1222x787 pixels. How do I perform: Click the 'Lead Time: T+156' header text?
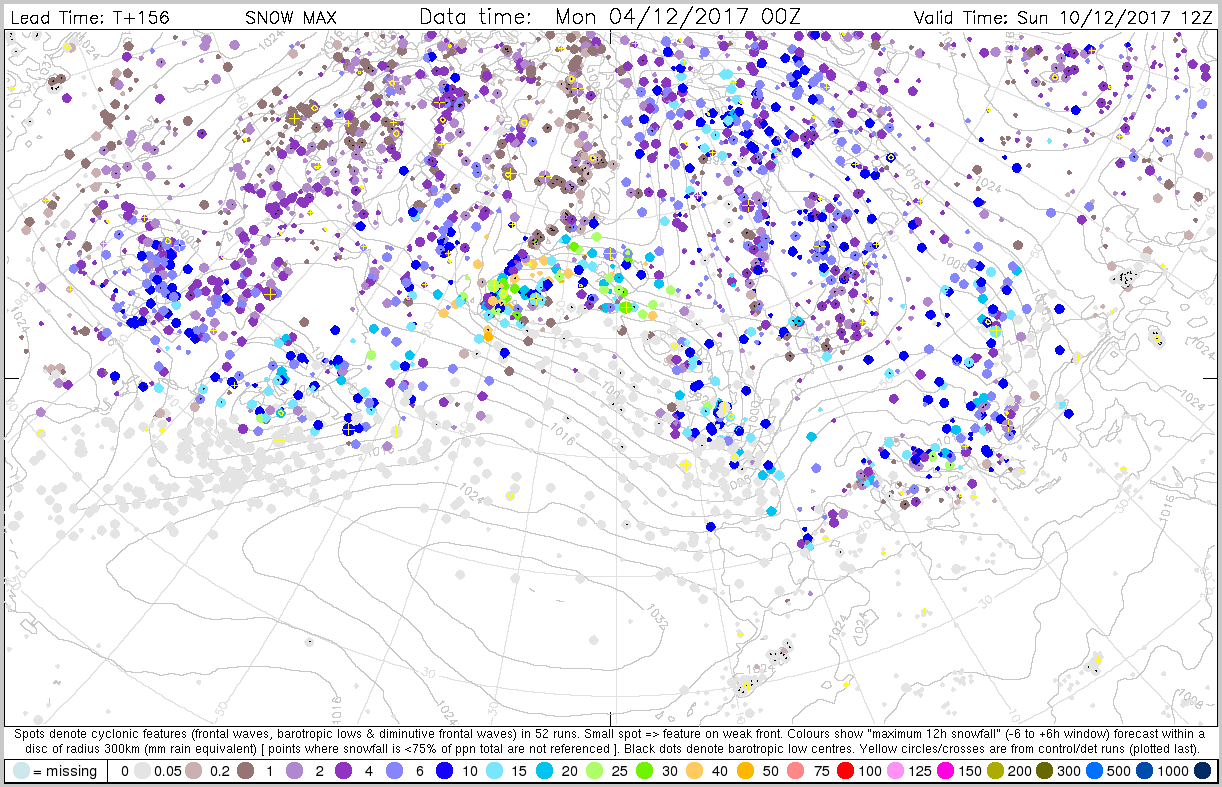[90, 18]
